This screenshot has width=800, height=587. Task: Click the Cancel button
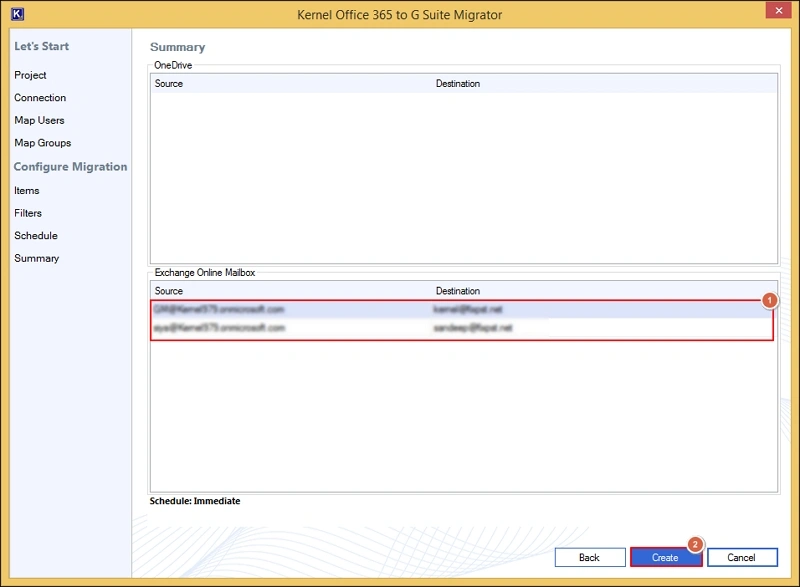coord(741,557)
